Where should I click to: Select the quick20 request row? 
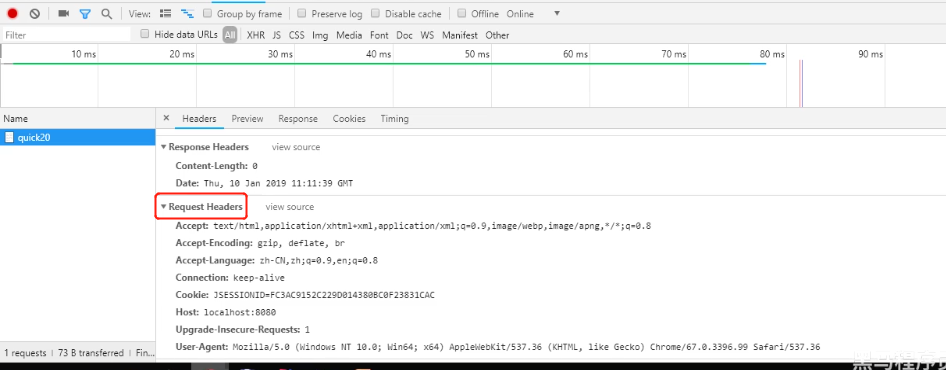pos(78,138)
